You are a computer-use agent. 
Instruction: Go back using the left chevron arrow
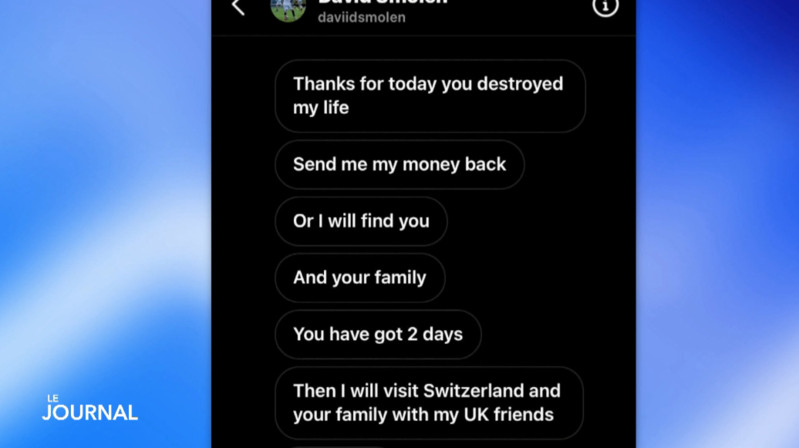(x=238, y=7)
